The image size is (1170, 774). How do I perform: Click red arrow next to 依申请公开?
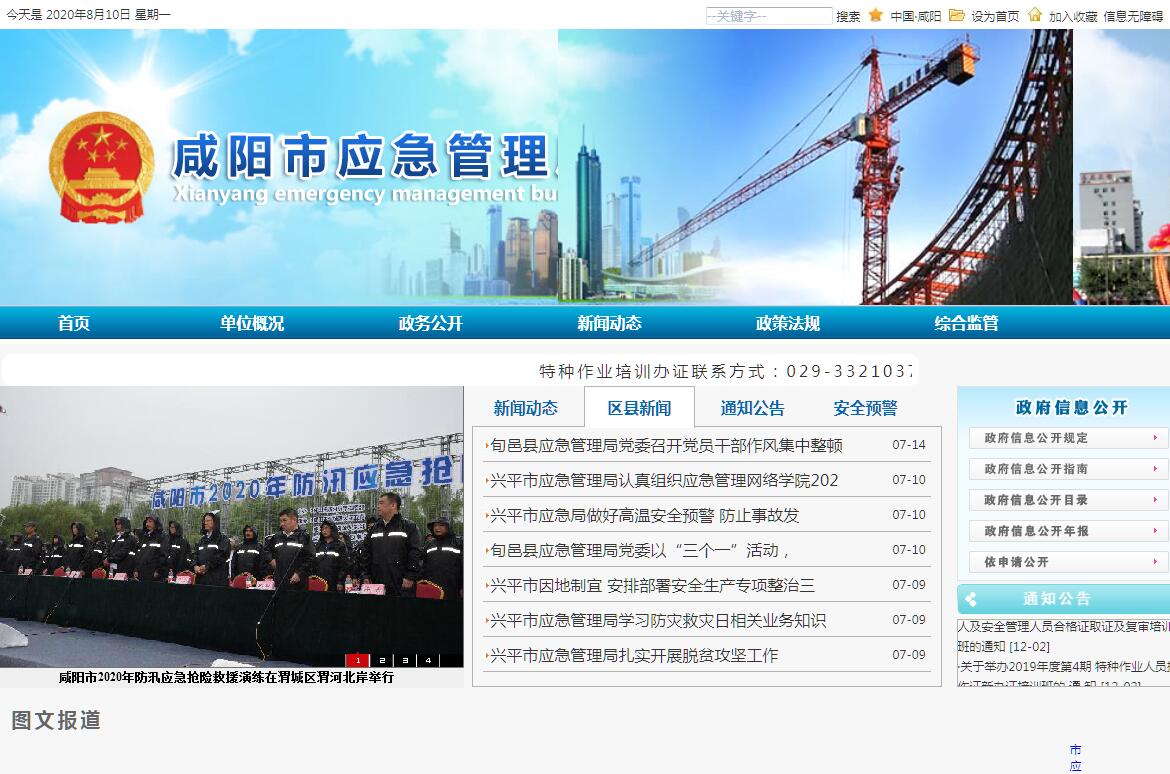click(x=1155, y=561)
